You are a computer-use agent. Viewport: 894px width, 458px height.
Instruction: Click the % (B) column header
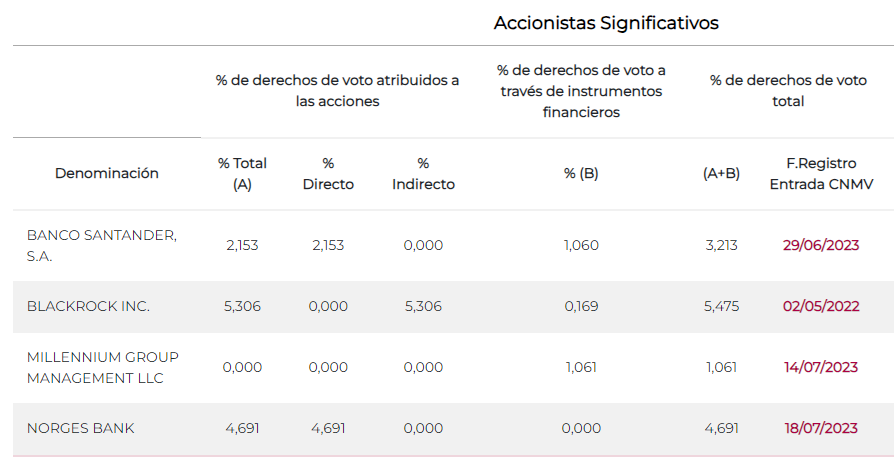coord(581,173)
